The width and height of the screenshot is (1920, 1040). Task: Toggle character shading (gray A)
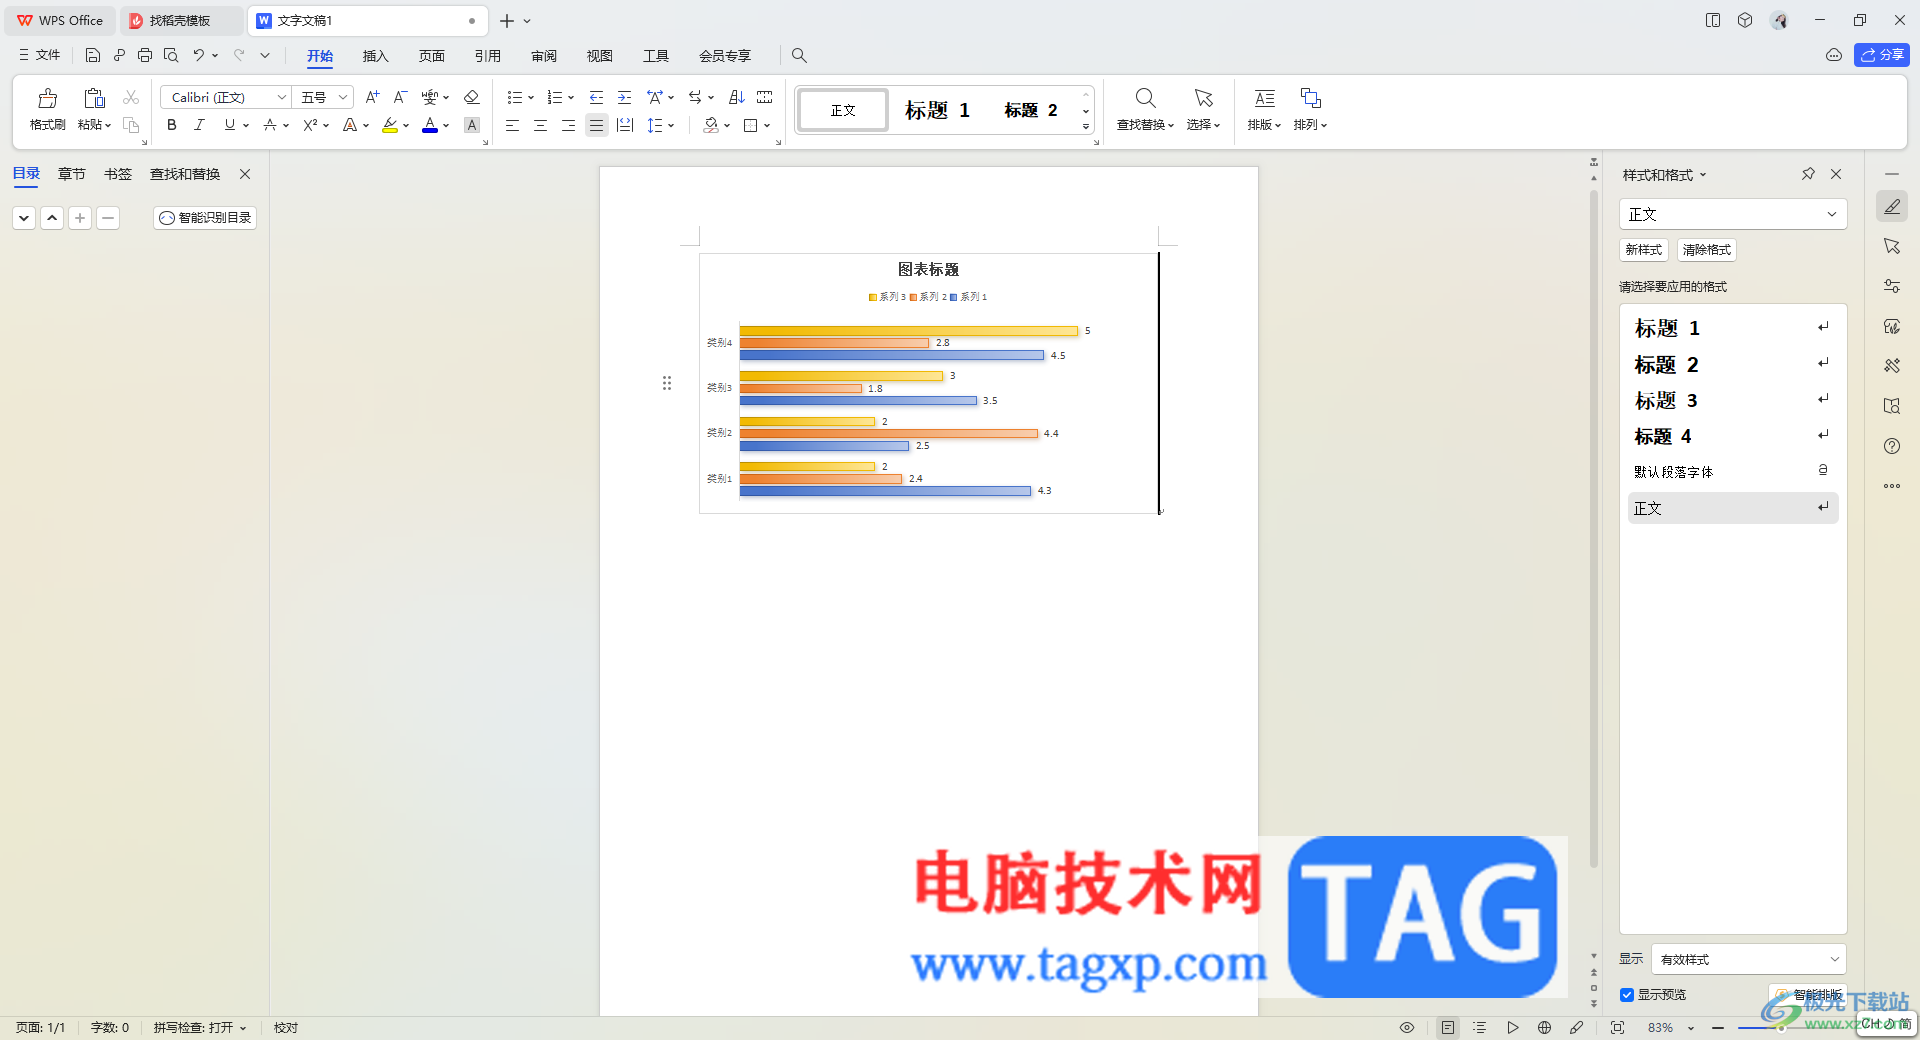(472, 125)
